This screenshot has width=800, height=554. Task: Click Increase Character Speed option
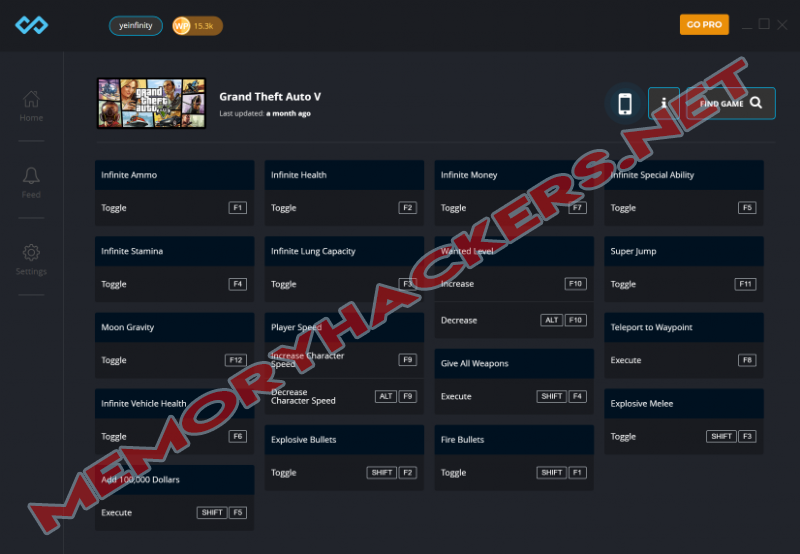tap(344, 360)
